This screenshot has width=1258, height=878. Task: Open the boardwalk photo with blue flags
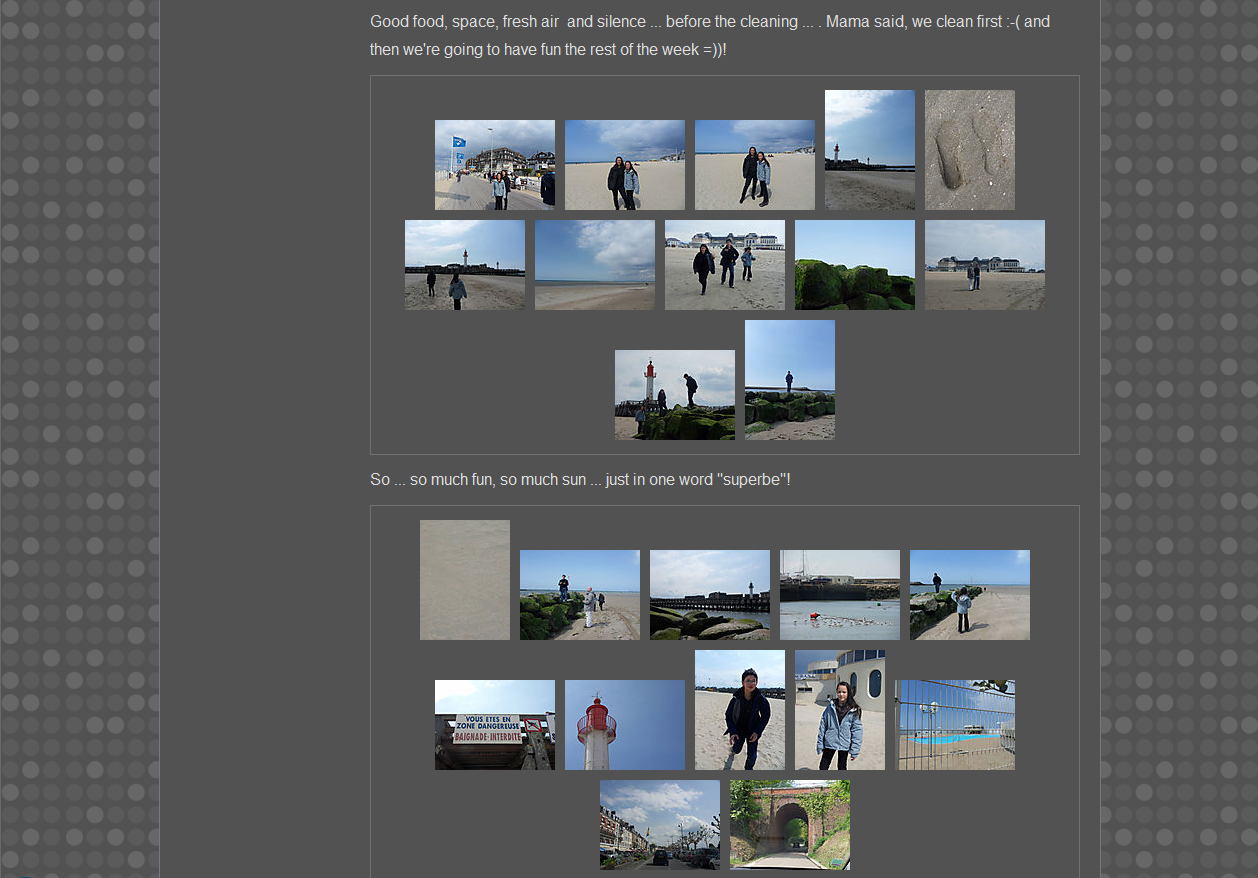tap(494, 165)
